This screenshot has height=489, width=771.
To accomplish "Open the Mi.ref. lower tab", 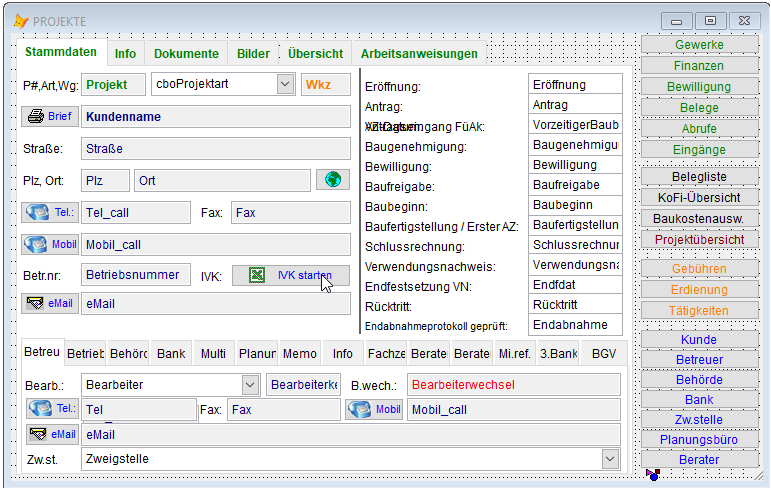I will [x=515, y=354].
